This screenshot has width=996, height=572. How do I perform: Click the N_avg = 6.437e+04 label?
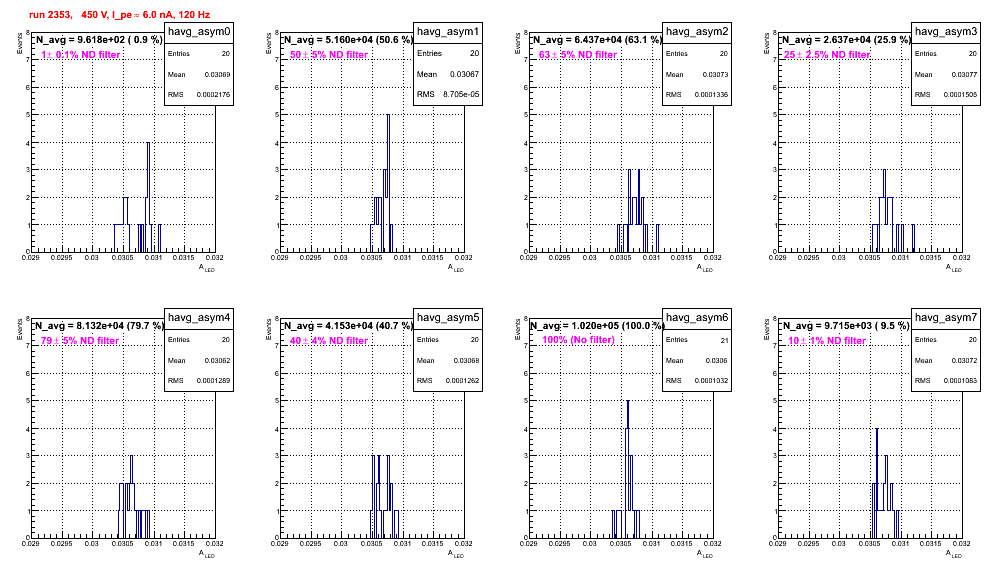597,39
